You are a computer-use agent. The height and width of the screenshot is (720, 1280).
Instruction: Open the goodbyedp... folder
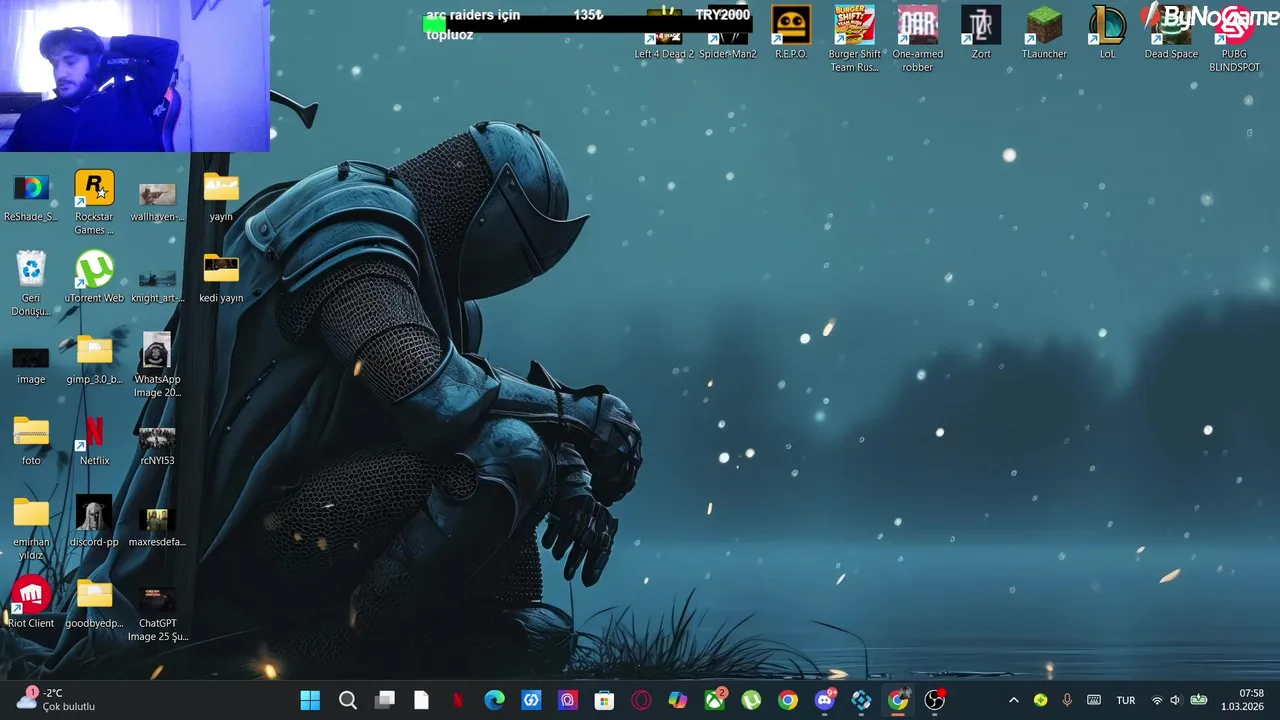(x=94, y=604)
